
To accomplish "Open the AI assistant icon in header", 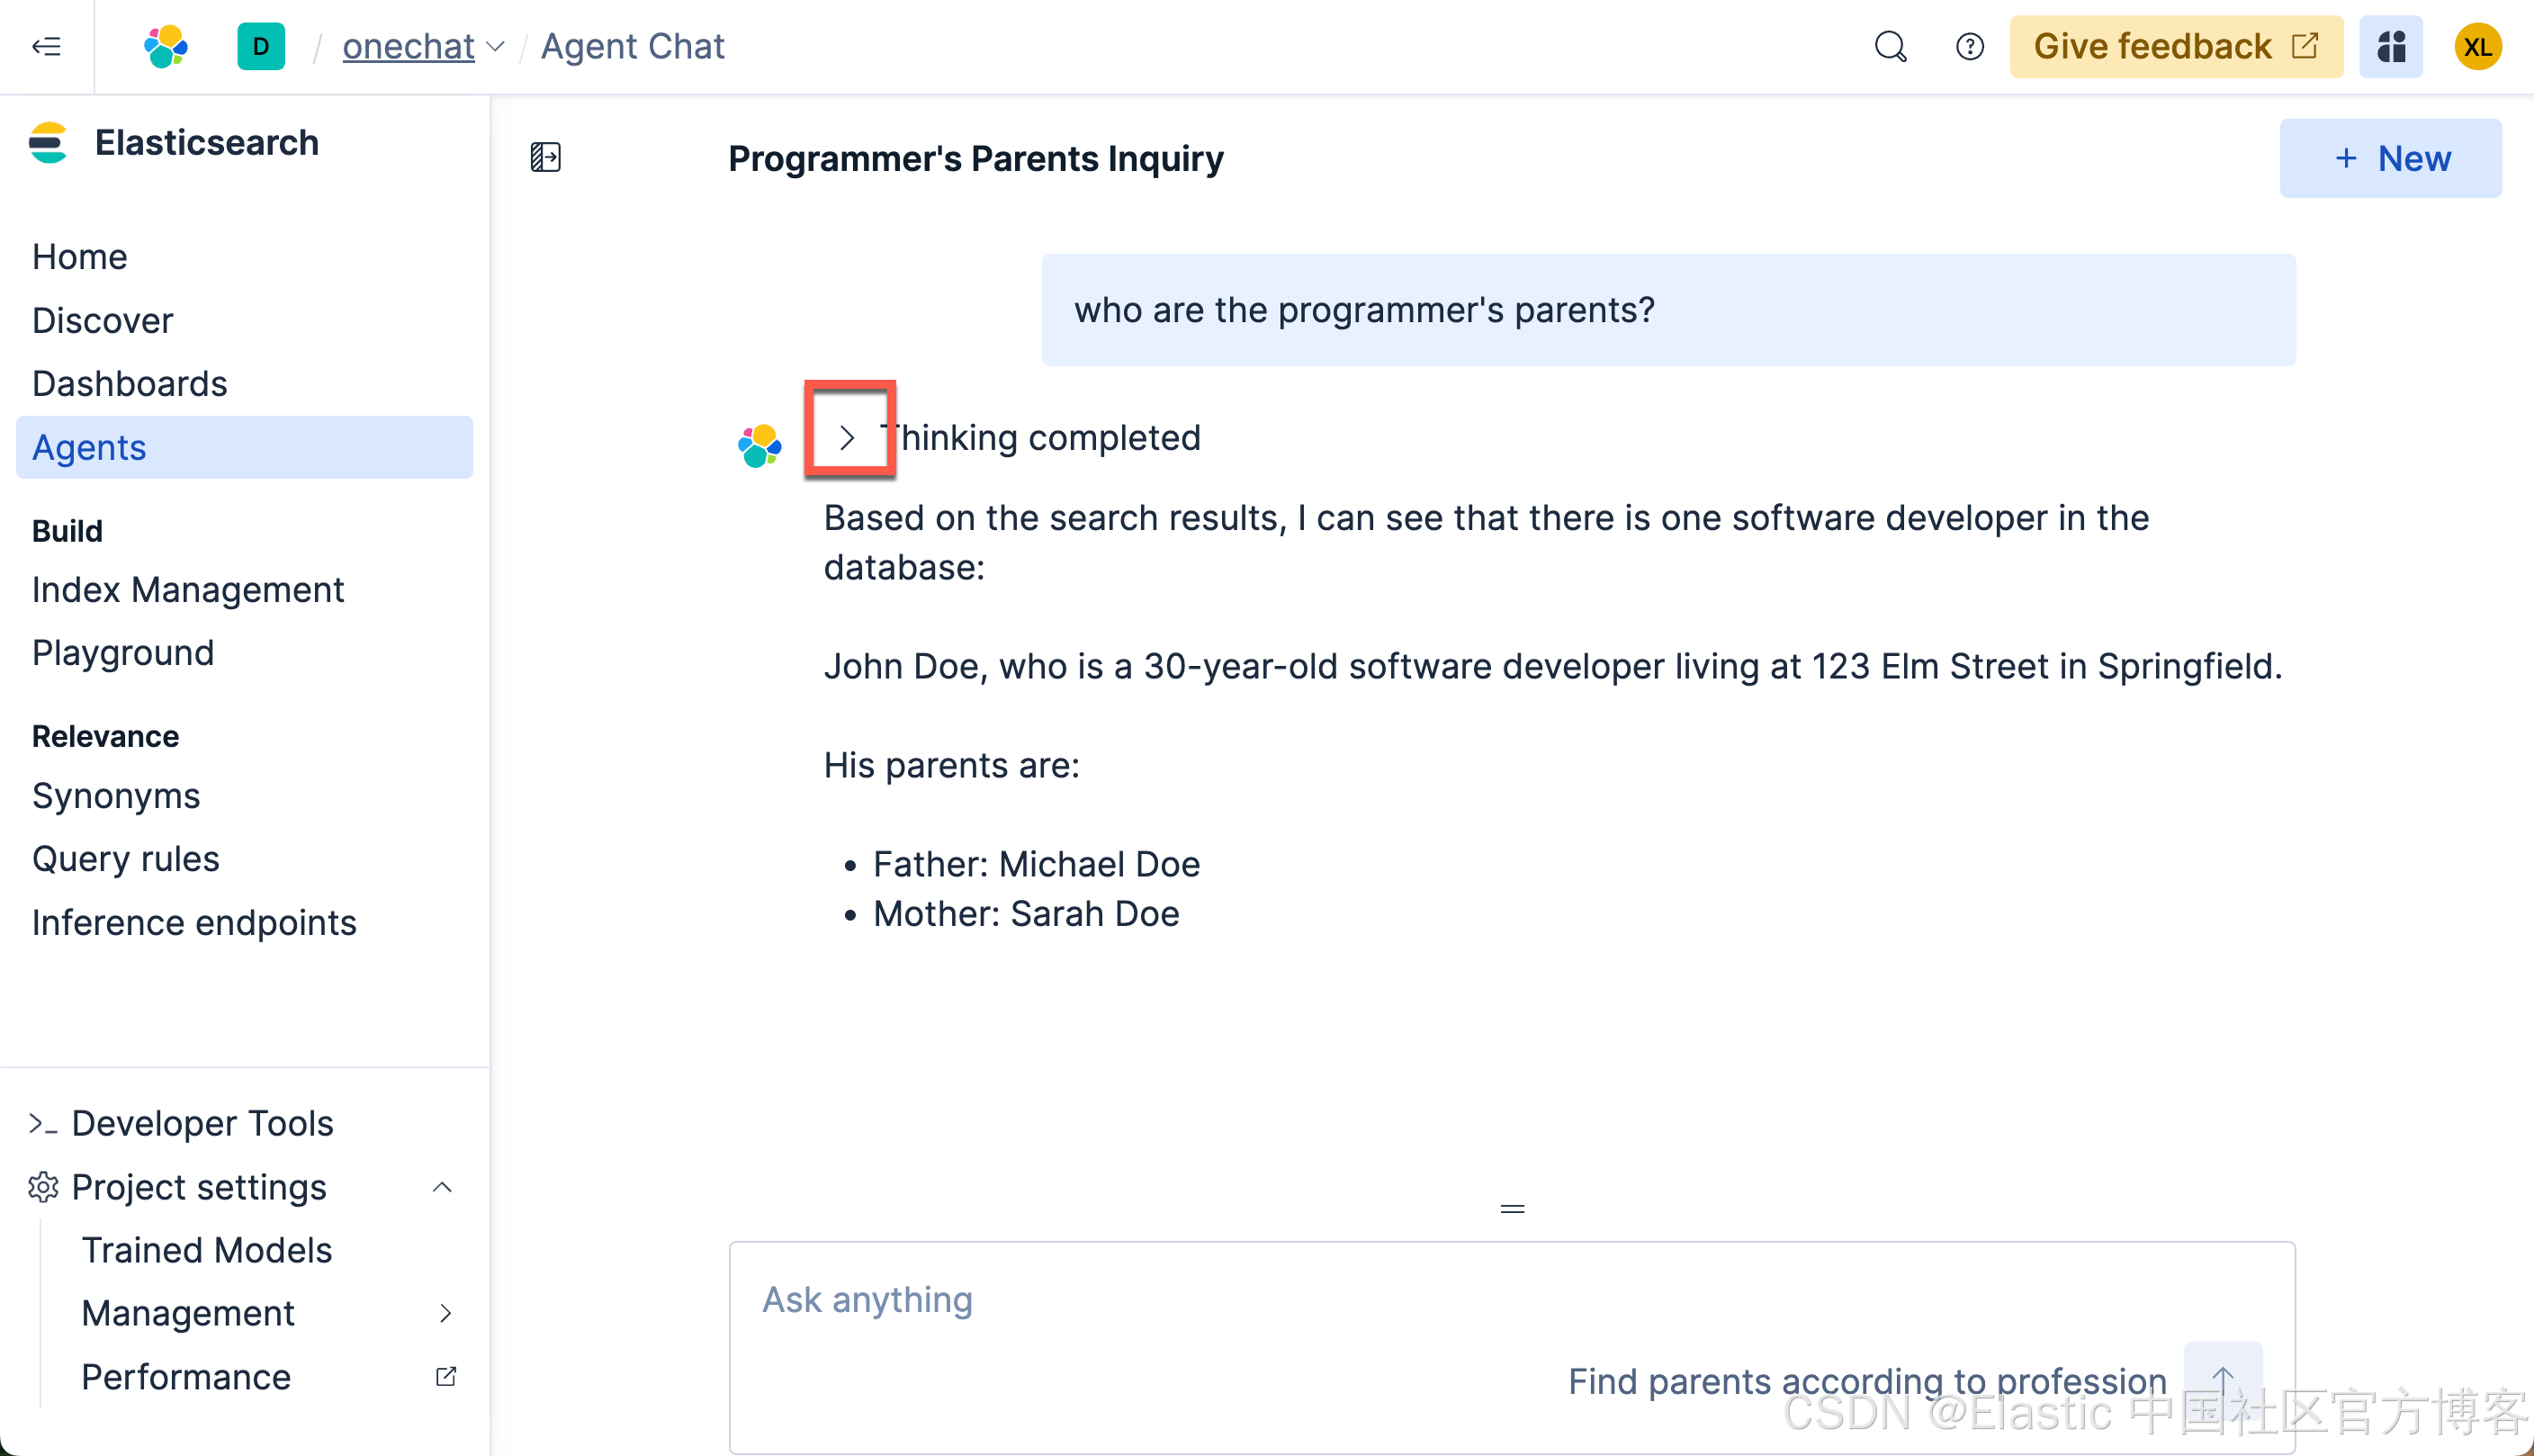I will [2390, 46].
